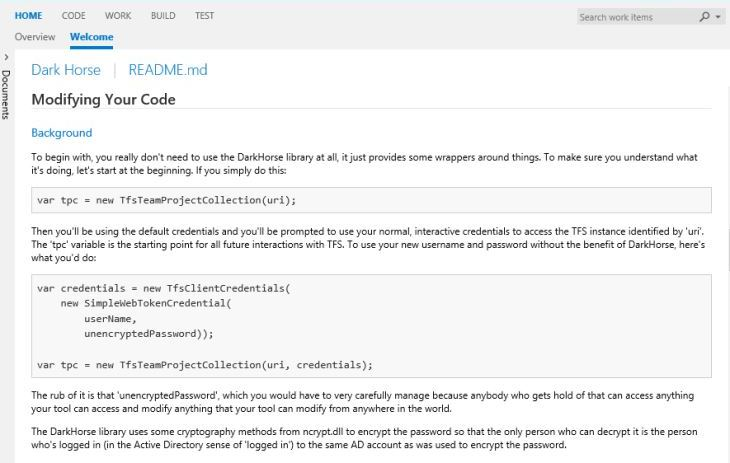Image resolution: width=730 pixels, height=463 pixels.
Task: Click the vertical Documents panel label
Action: (6, 95)
